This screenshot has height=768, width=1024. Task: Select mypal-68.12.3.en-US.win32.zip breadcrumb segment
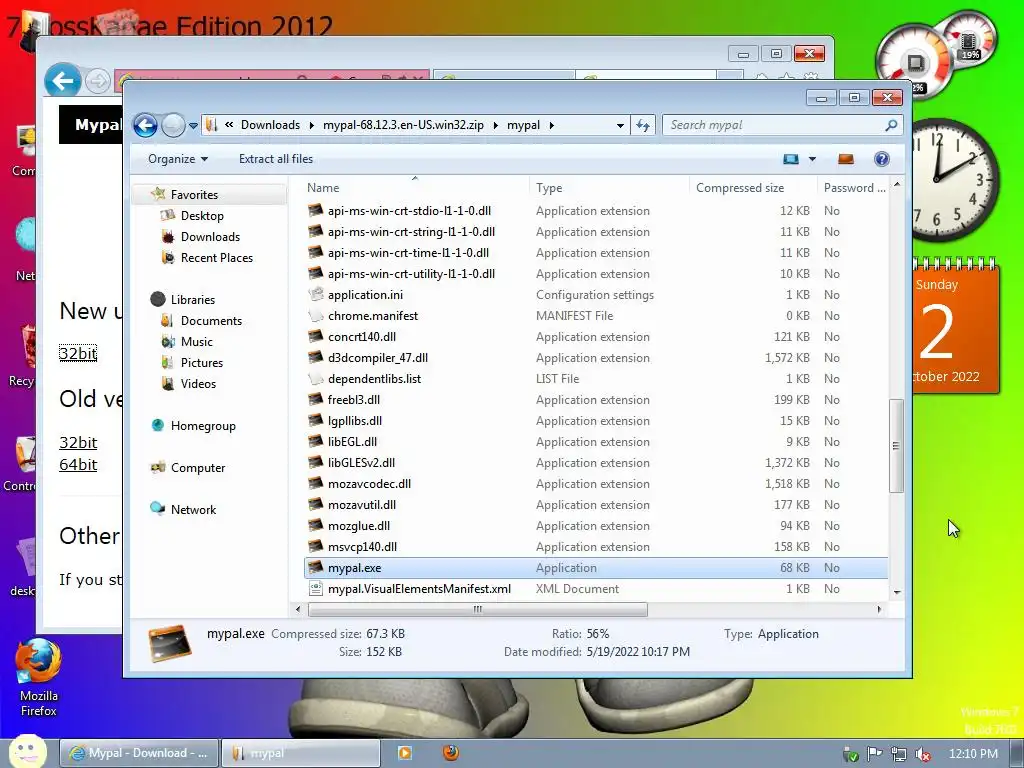tap(403, 125)
